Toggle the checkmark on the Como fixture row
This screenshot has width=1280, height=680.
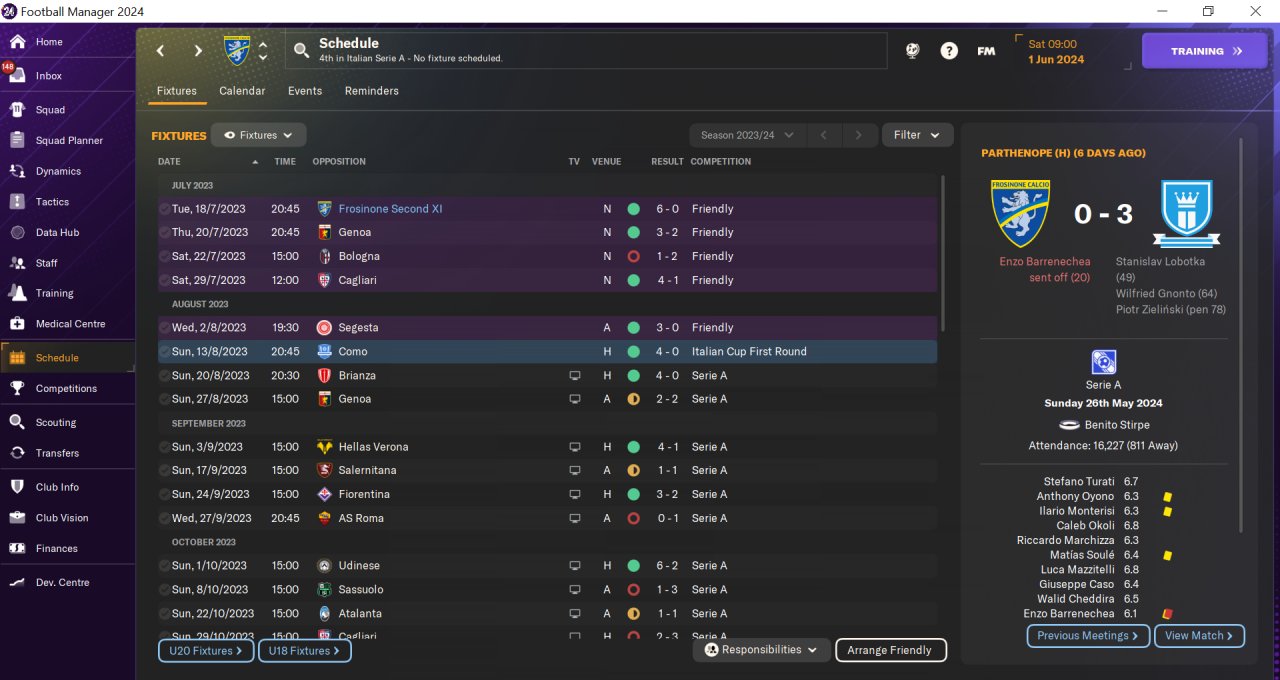pyautogui.click(x=164, y=352)
